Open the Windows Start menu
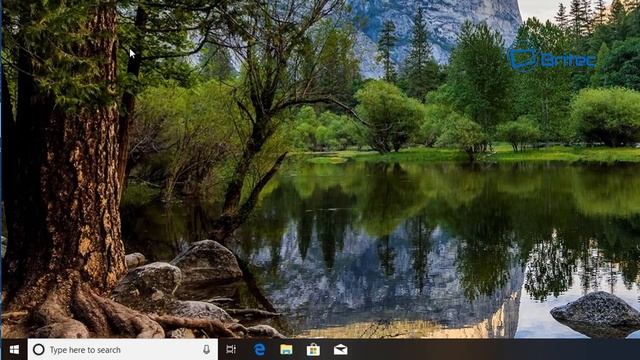640x360 pixels. coord(14,350)
